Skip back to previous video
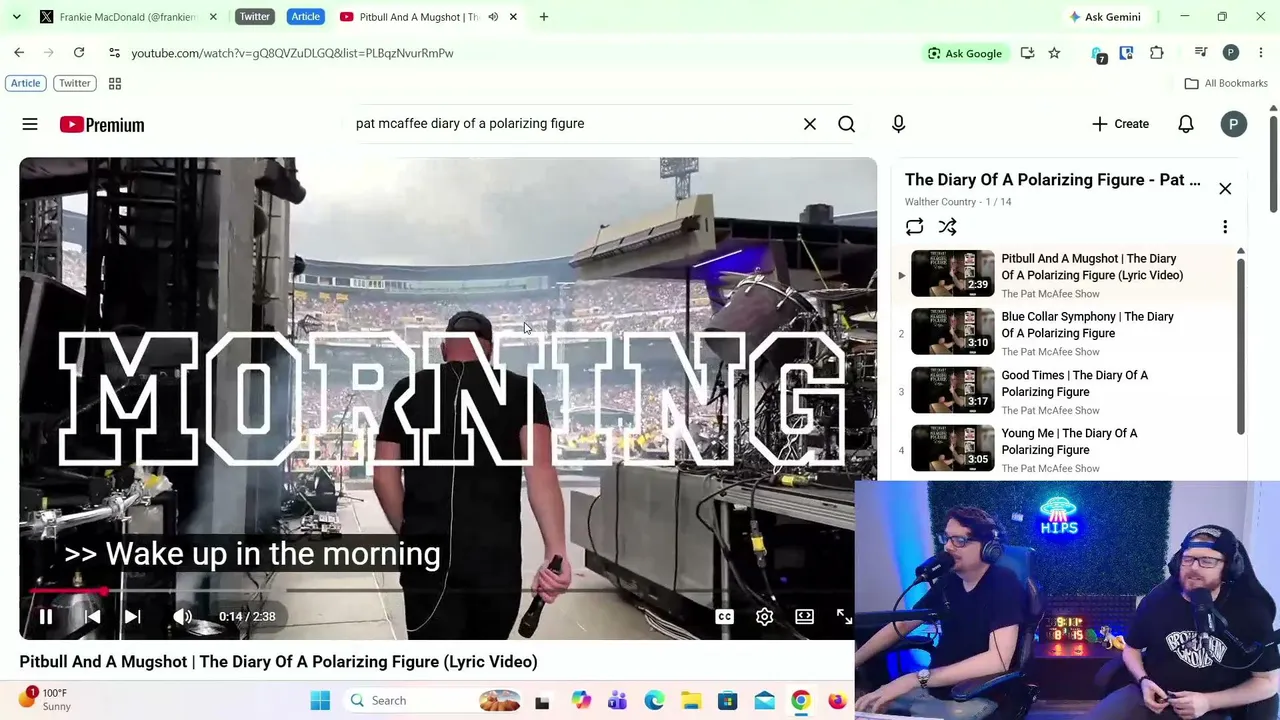The width and height of the screenshot is (1280, 720). coord(92,617)
